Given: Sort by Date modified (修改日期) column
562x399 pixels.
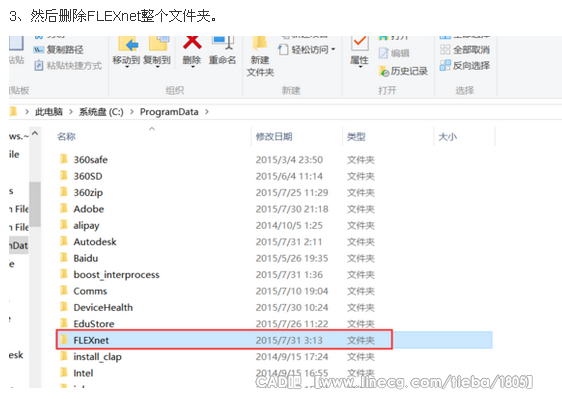Looking at the screenshot, I should point(274,137).
